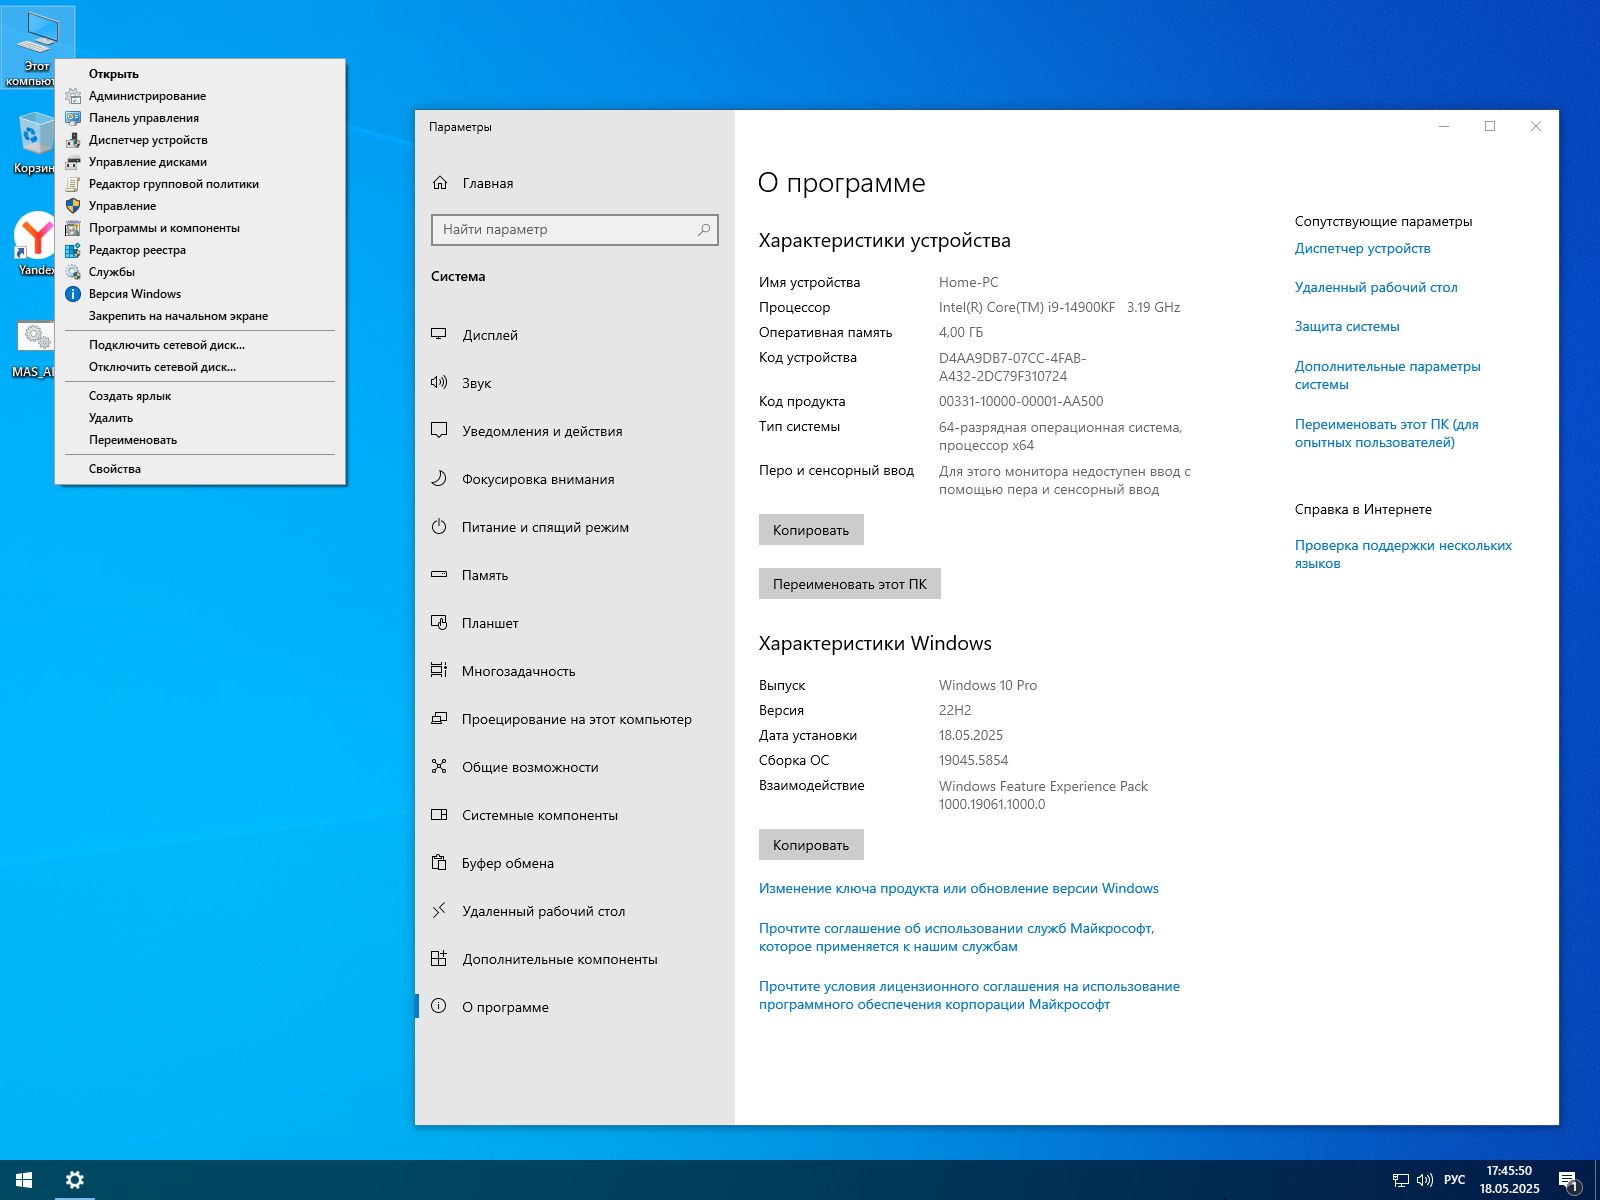Click the Общие возможности icon
1600x1200 pixels.
(x=439, y=767)
